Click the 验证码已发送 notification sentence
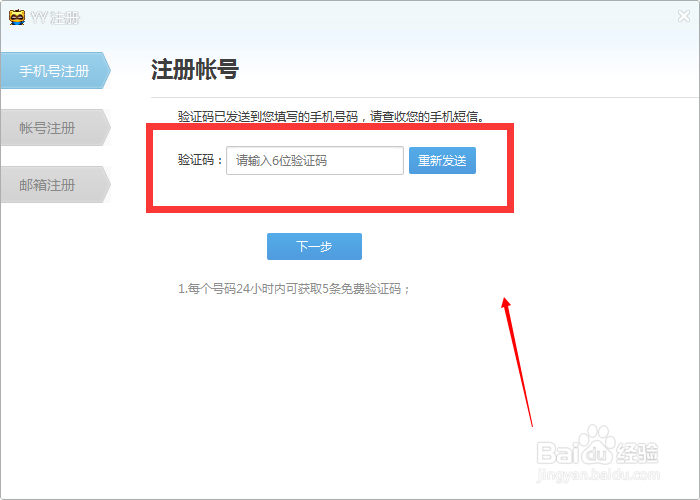 pyautogui.click(x=331, y=117)
